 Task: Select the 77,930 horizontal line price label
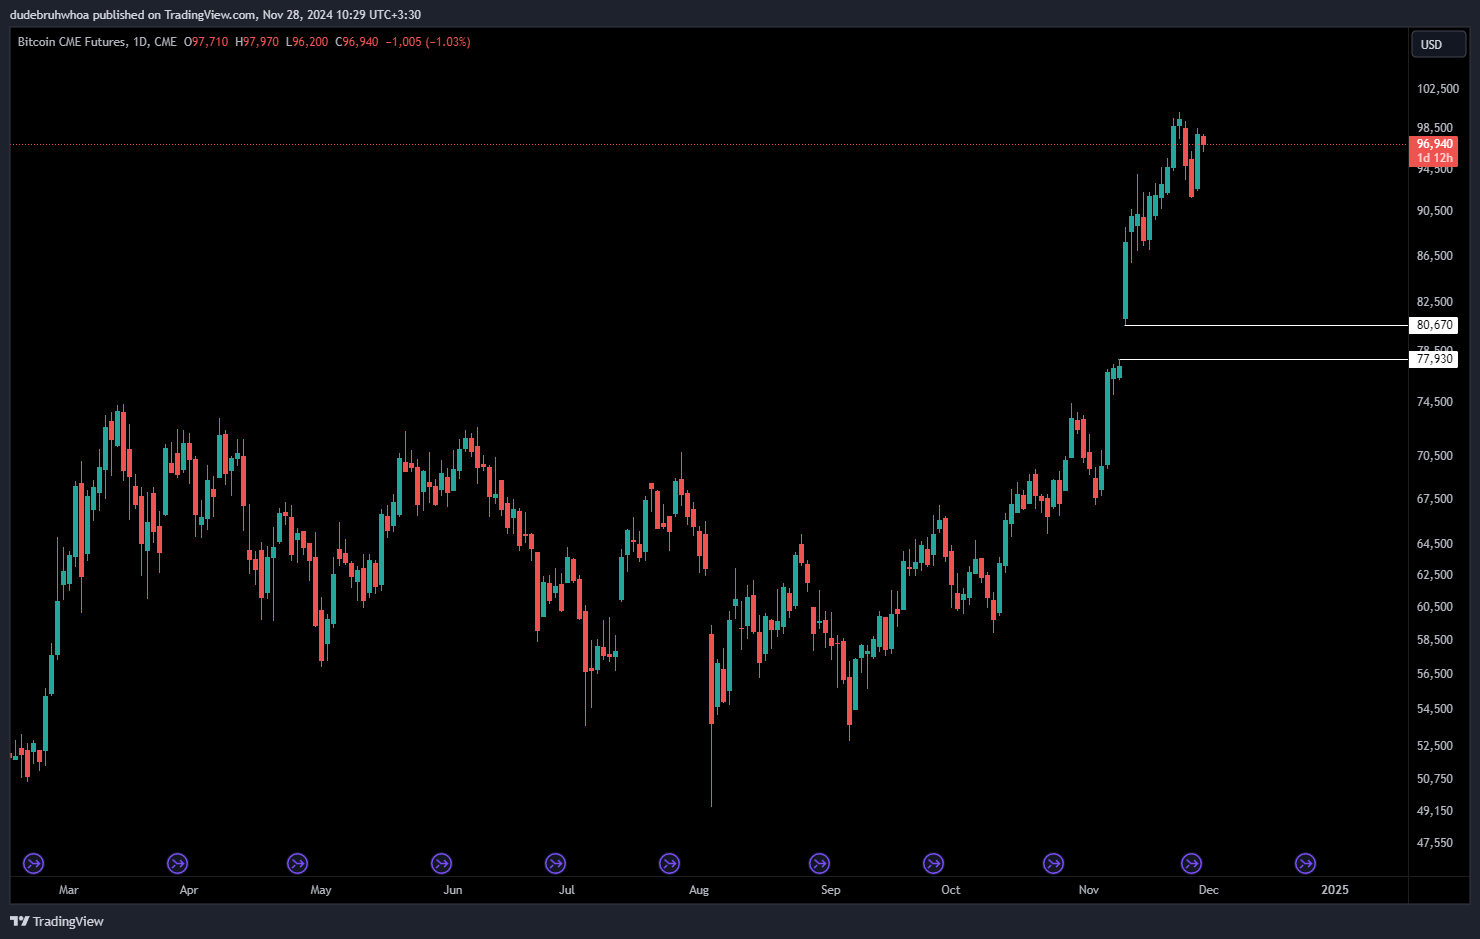pos(1434,359)
